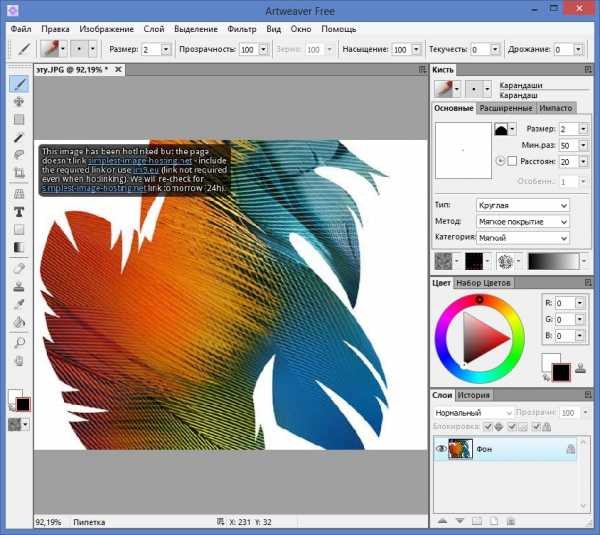Hide the Фон layer with the eye icon
This screenshot has width=600, height=535.
tap(440, 450)
